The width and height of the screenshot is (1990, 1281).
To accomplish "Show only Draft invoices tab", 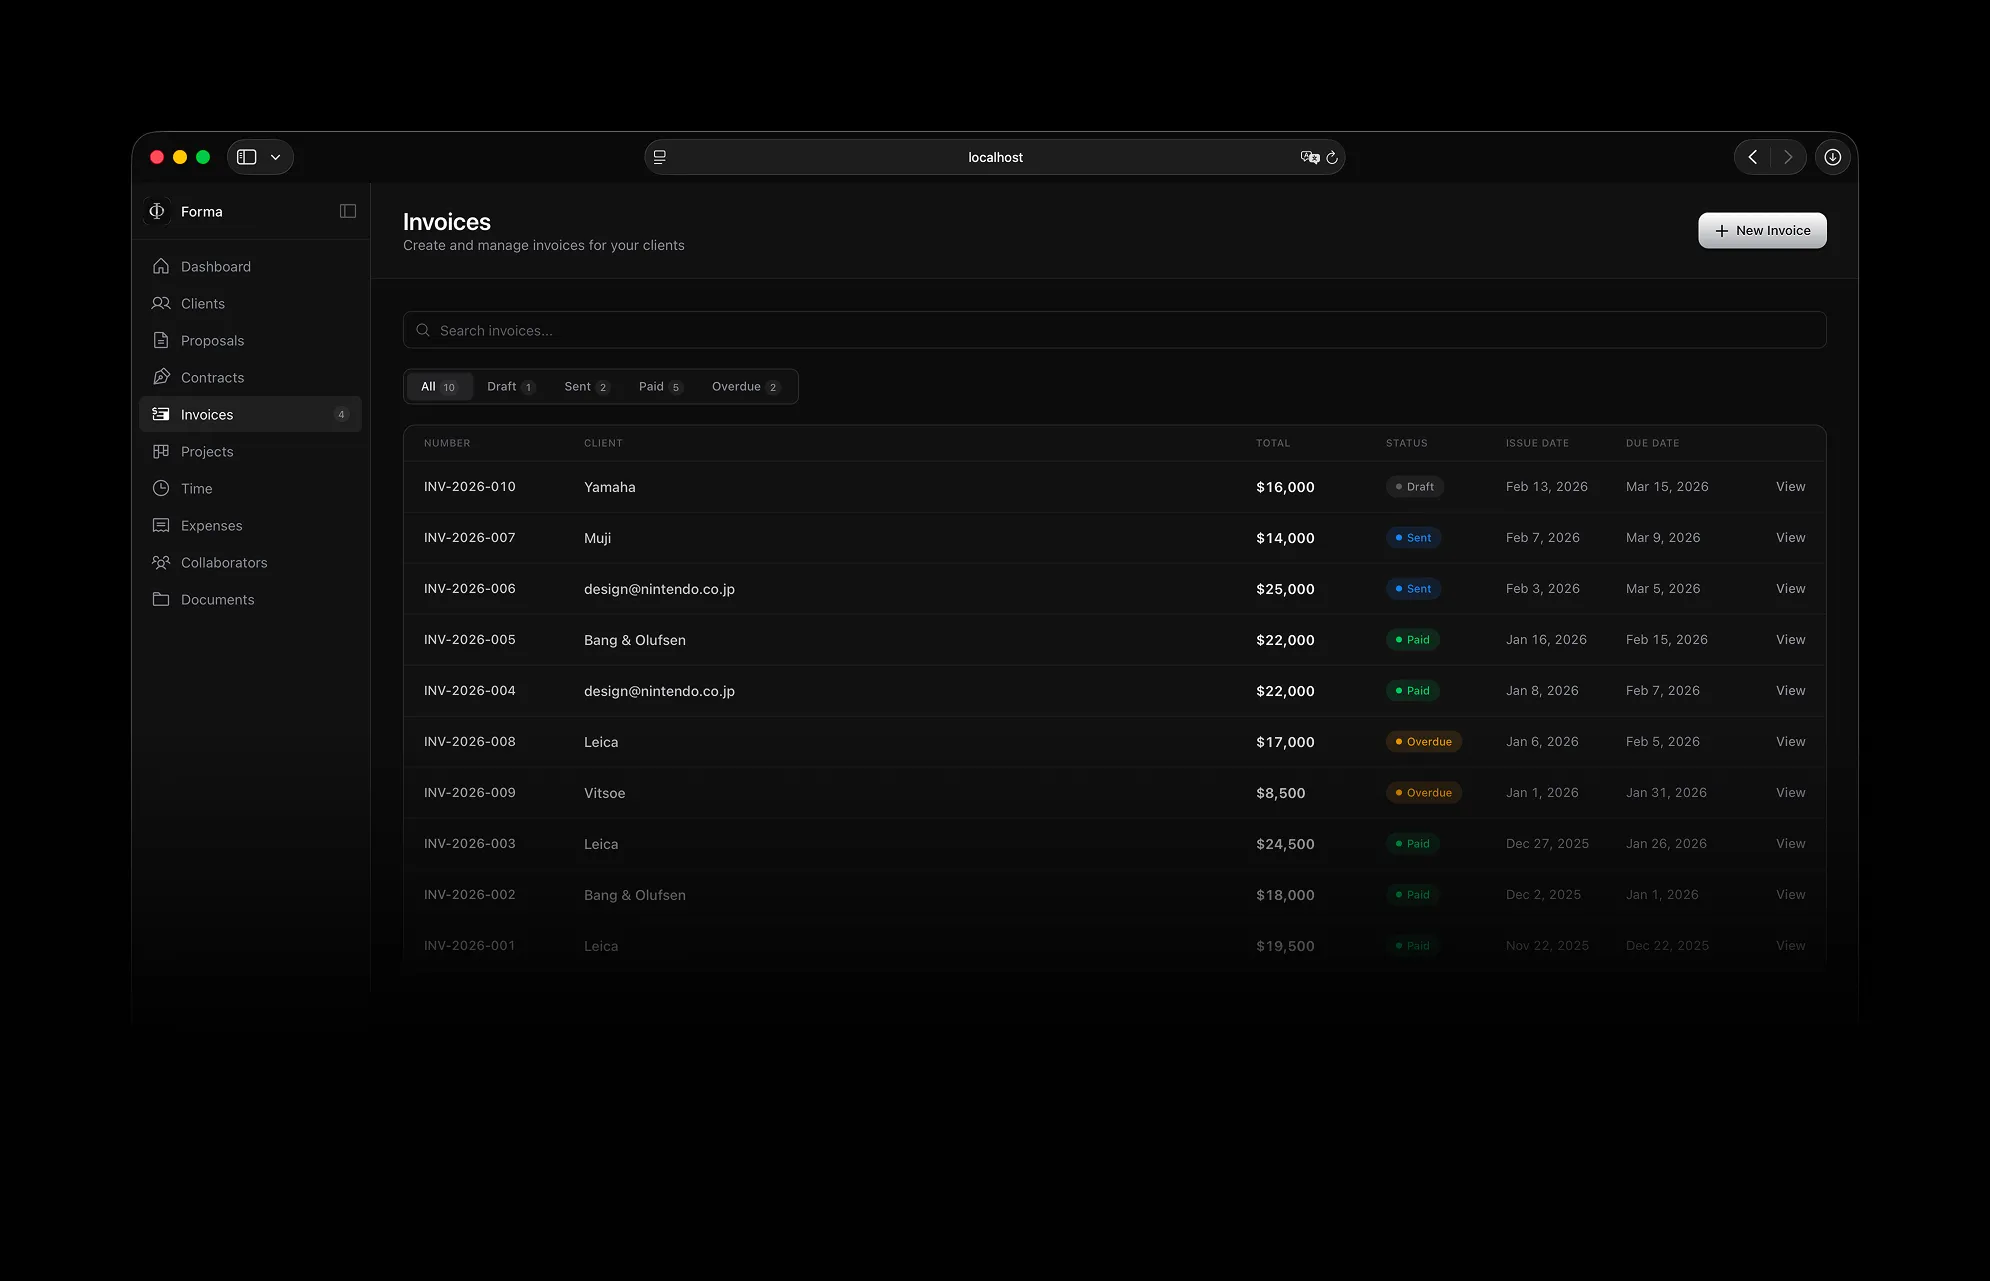I will click(510, 387).
